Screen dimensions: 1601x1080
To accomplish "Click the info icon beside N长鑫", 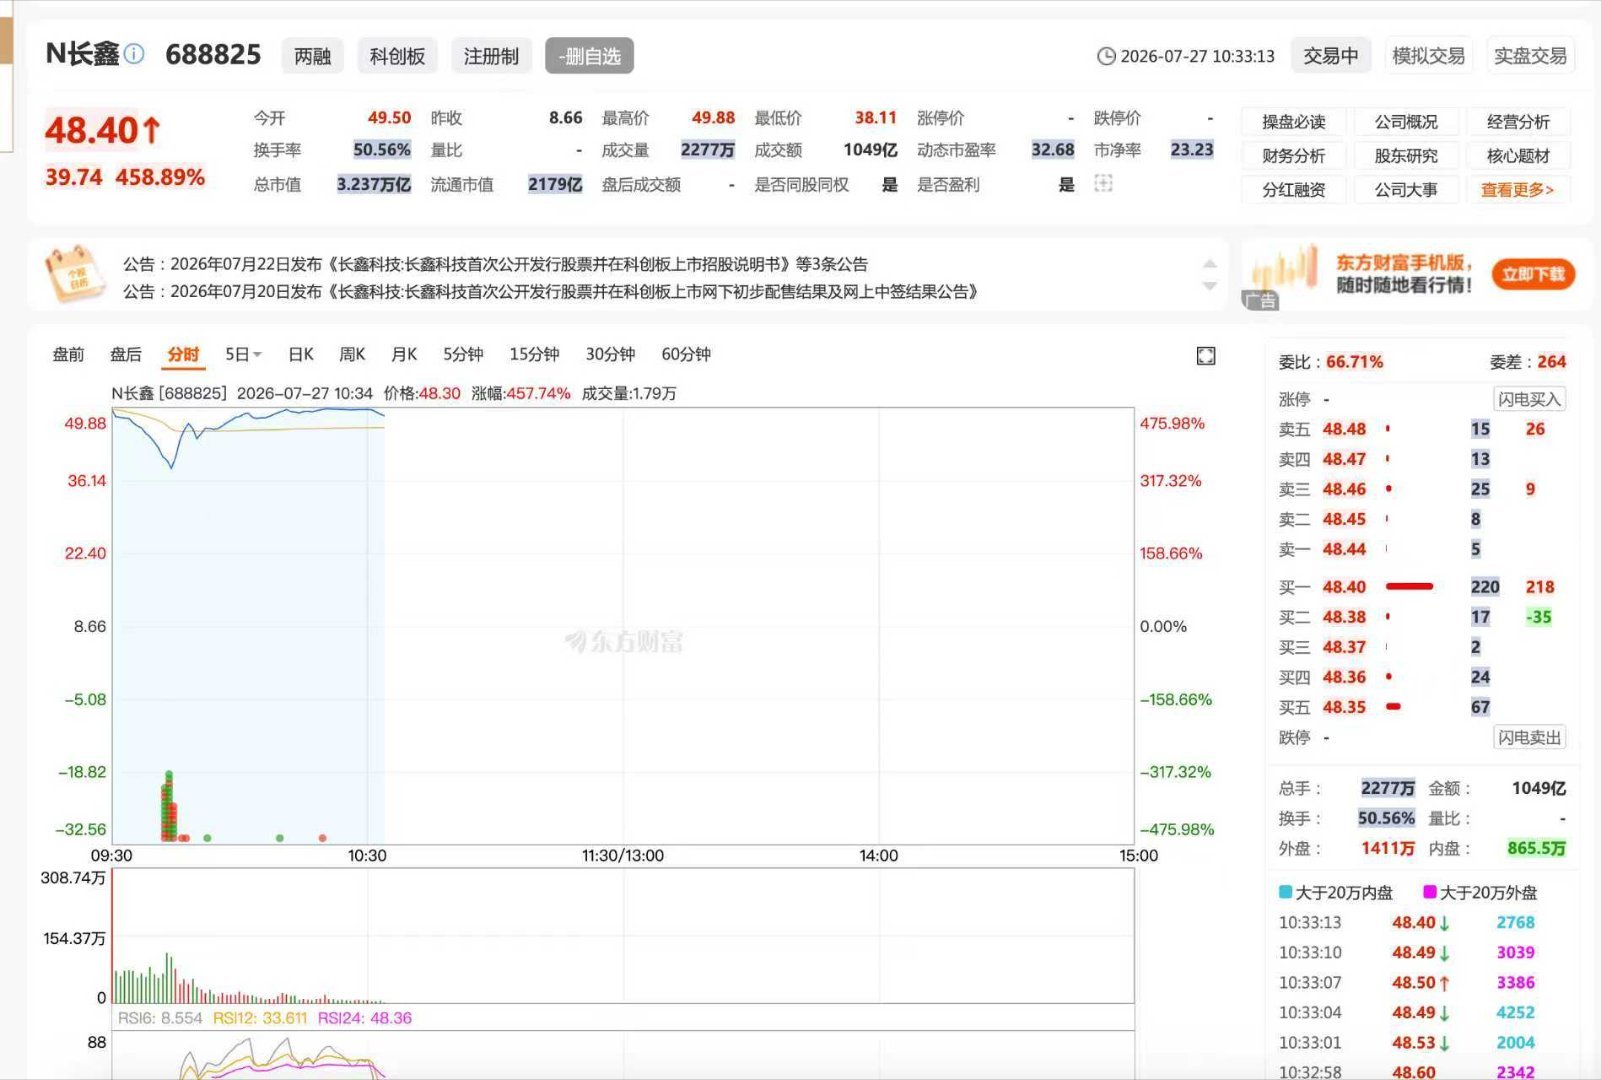I will (134, 54).
